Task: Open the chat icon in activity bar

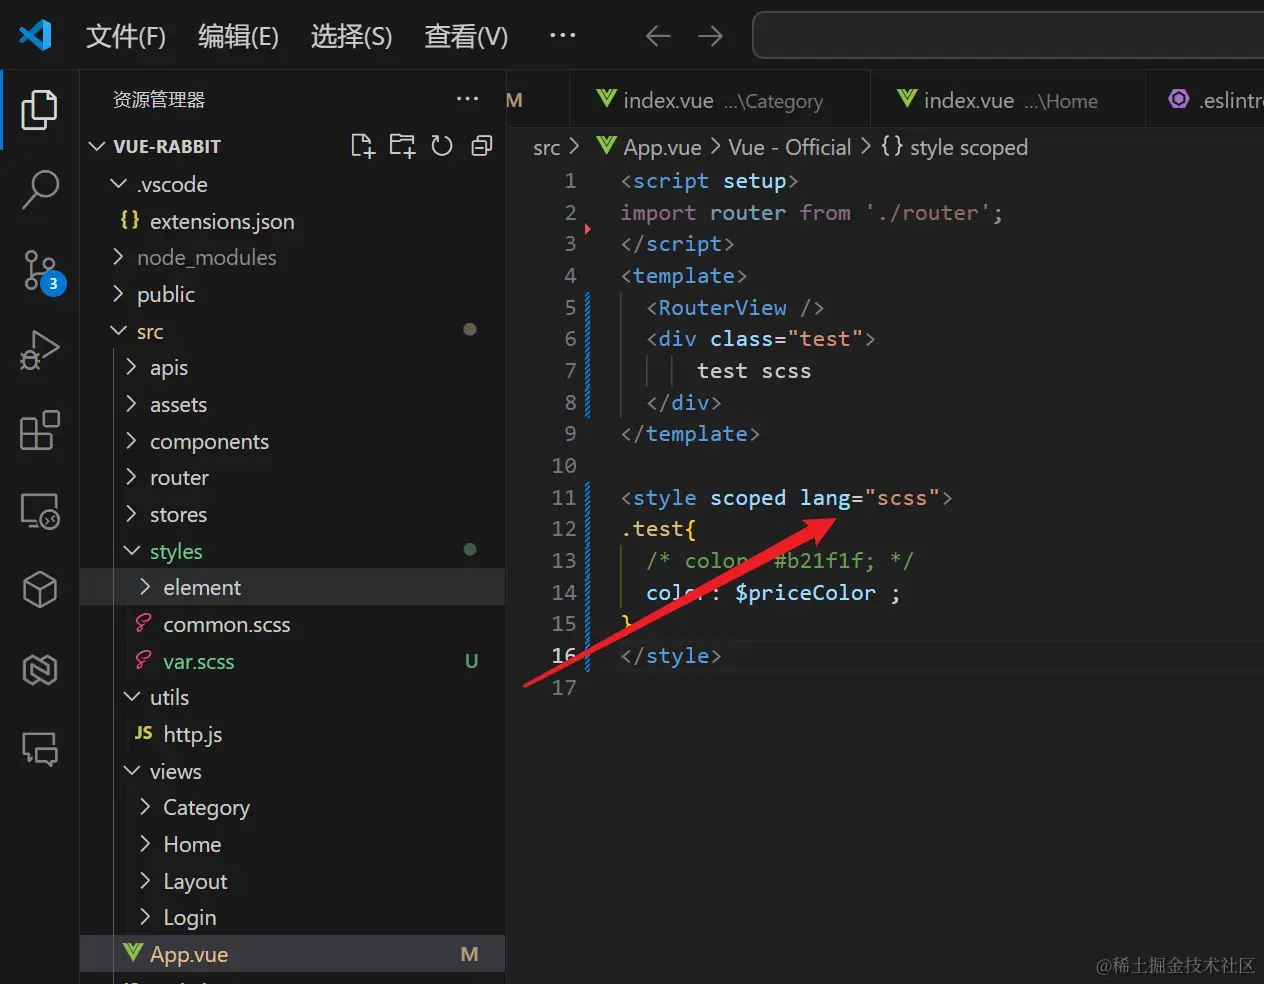Action: (39, 748)
